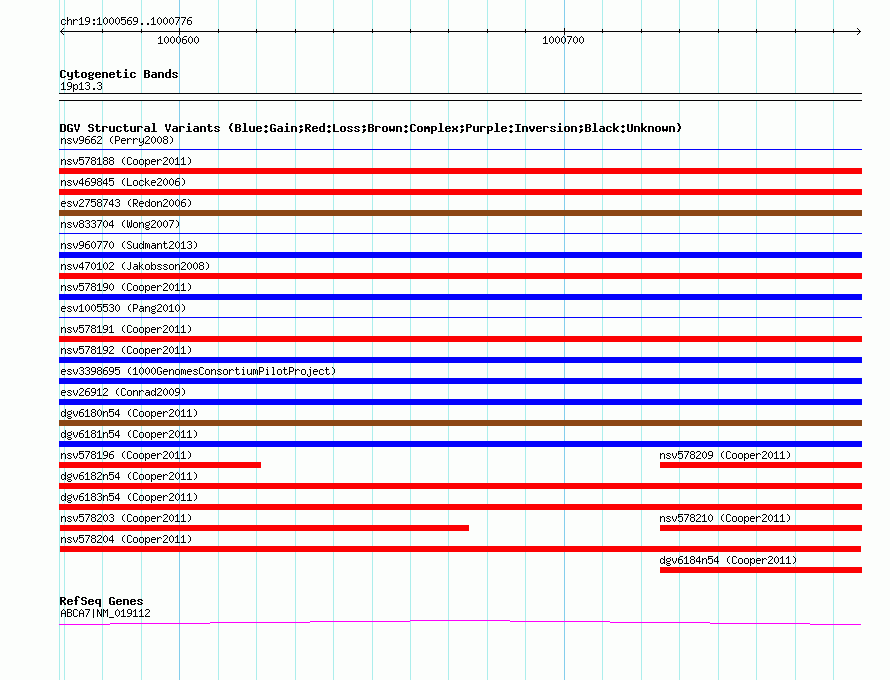890x680 pixels.
Task: Click the DGV Structural Variants track title
Action: click(371, 128)
